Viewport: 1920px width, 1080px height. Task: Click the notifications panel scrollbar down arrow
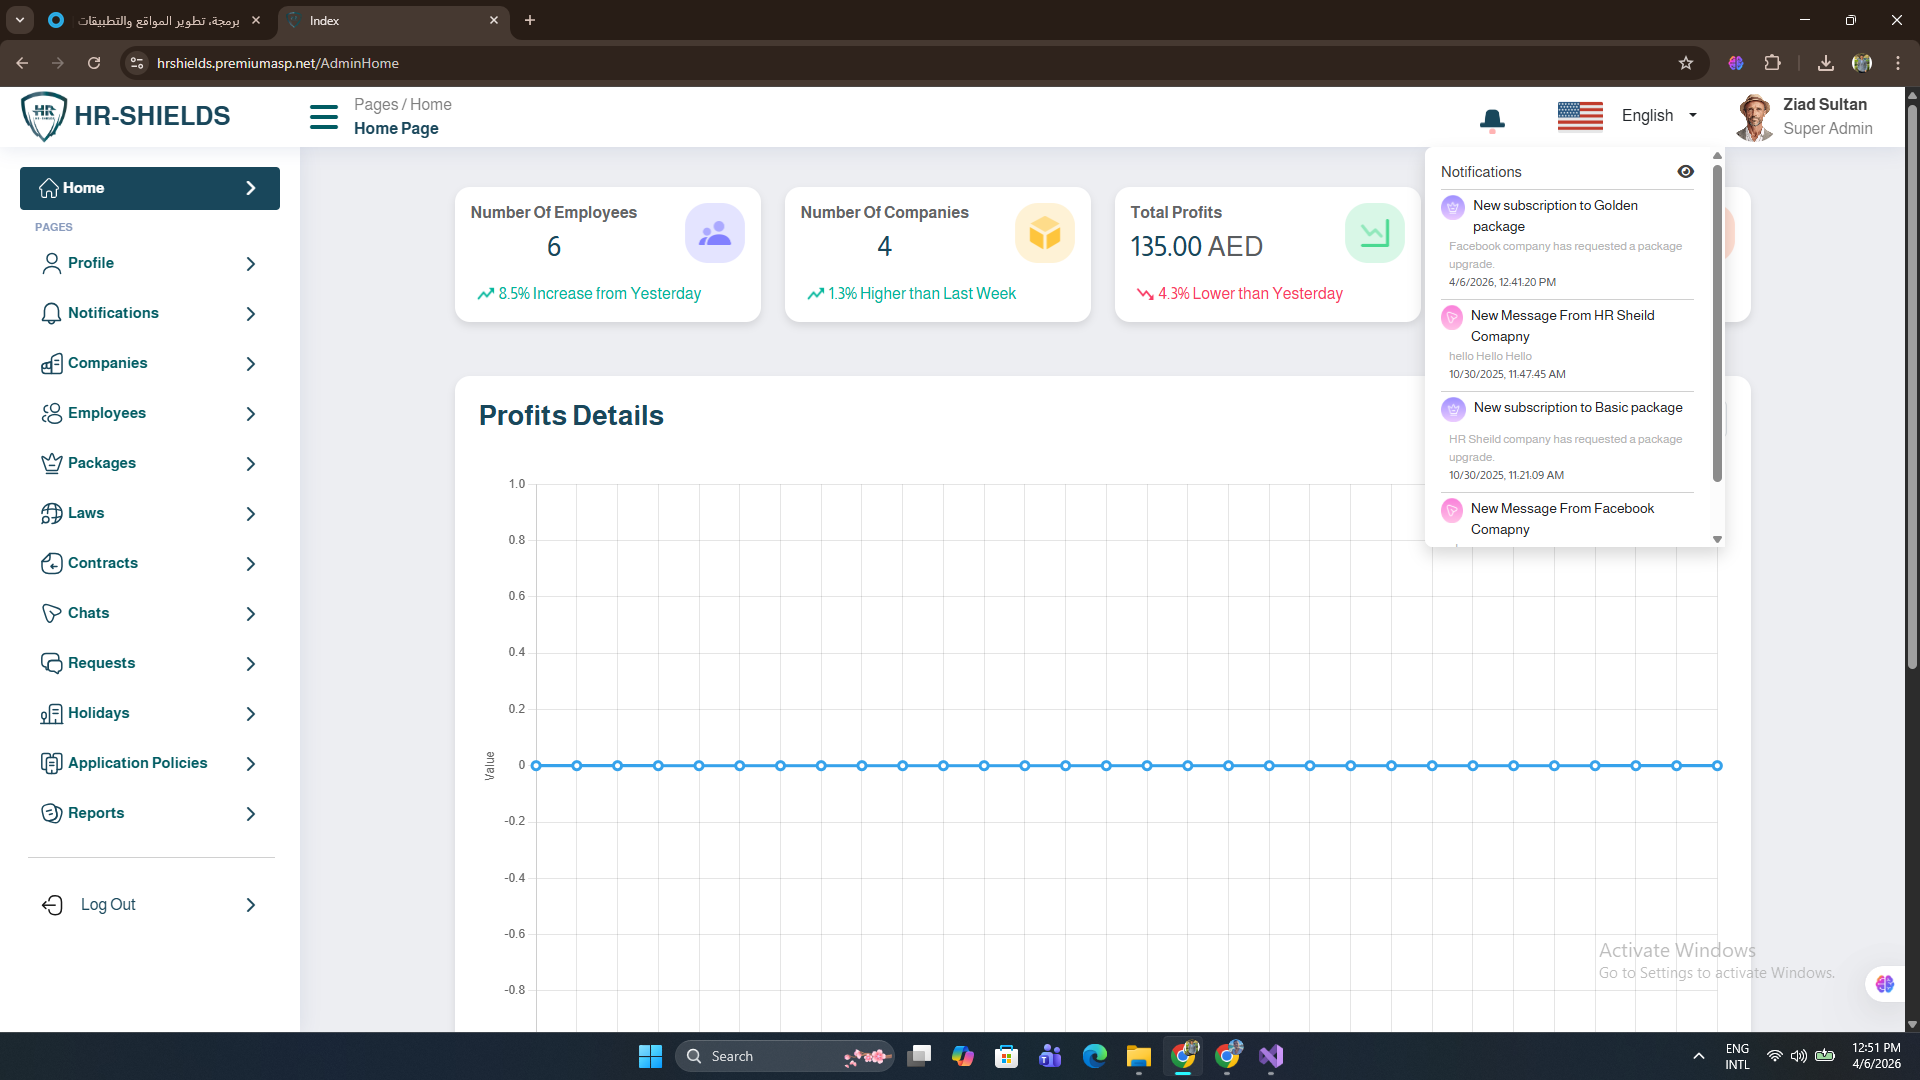click(x=1717, y=540)
